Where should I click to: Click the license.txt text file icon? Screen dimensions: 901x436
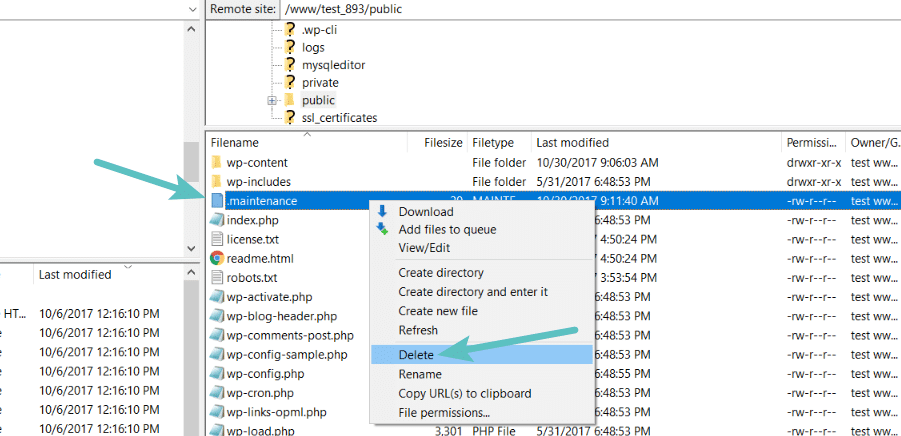click(x=217, y=239)
